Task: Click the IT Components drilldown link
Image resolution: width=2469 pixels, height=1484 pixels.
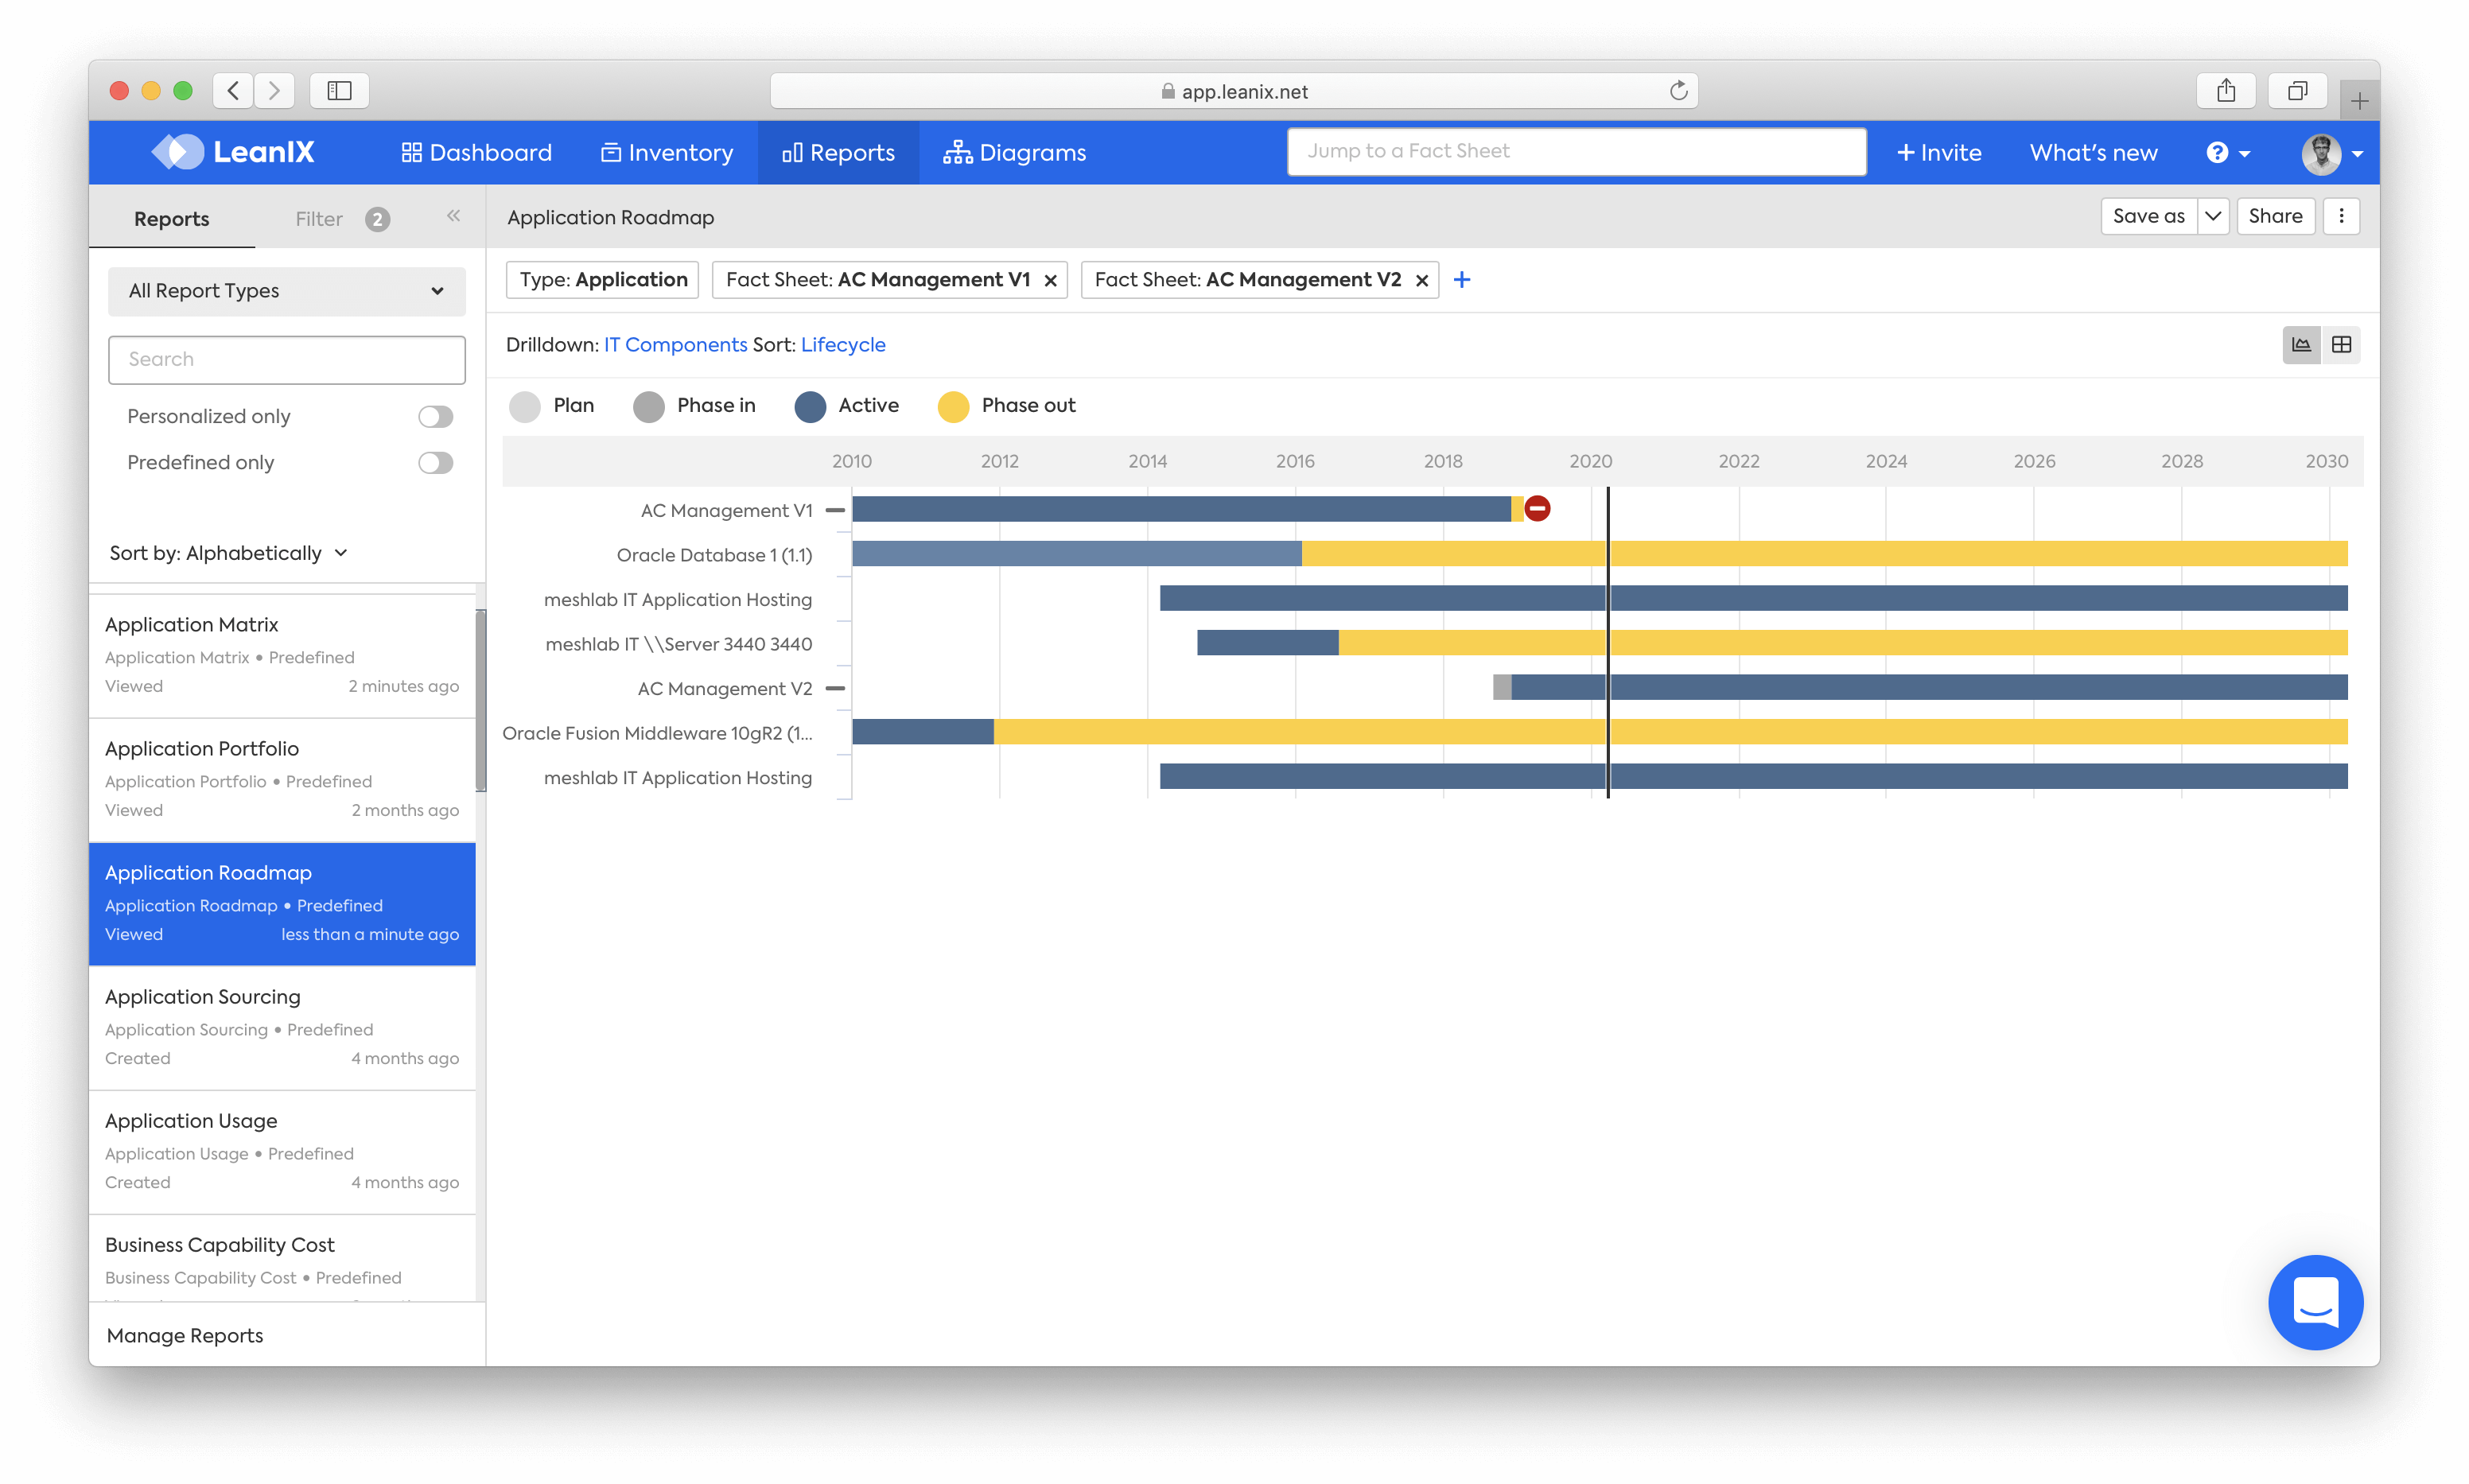Action: point(674,344)
